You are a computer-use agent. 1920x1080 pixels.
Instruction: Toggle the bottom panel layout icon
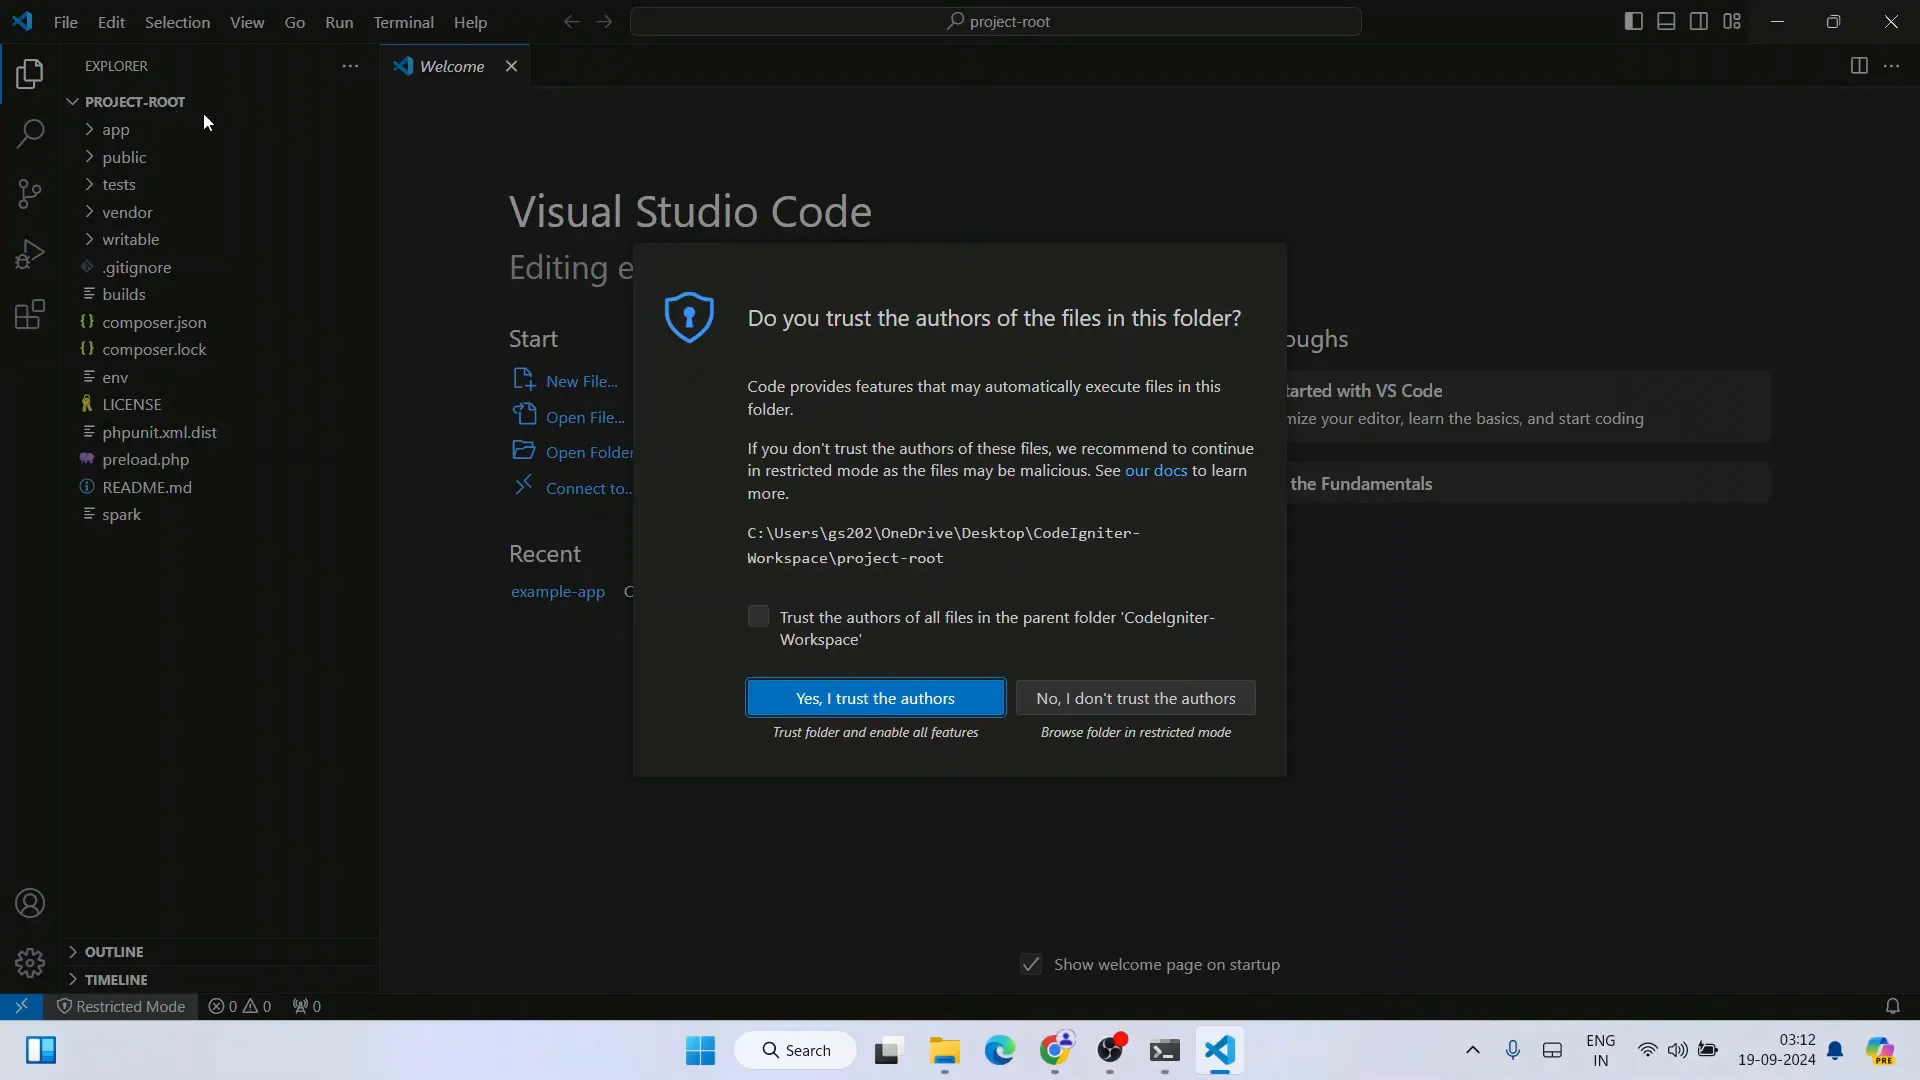point(1666,21)
